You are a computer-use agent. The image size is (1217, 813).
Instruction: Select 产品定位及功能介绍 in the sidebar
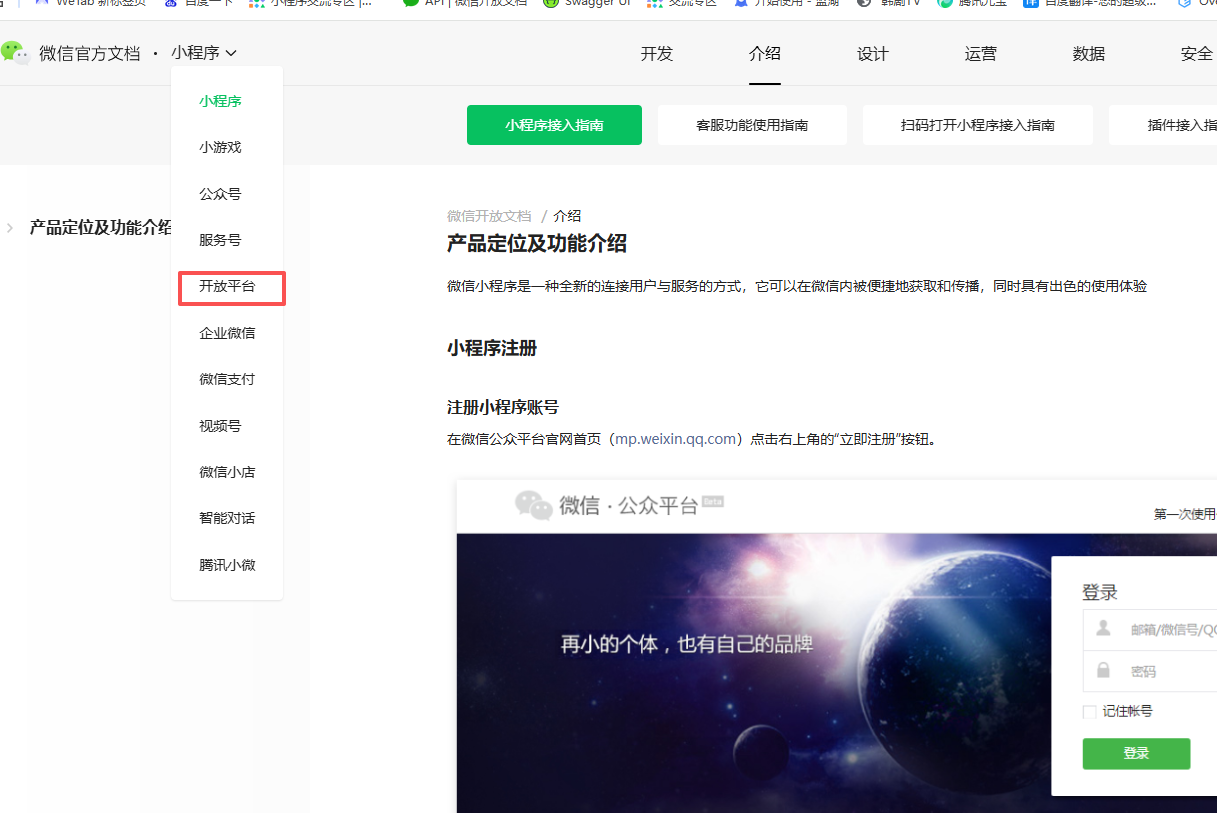101,227
